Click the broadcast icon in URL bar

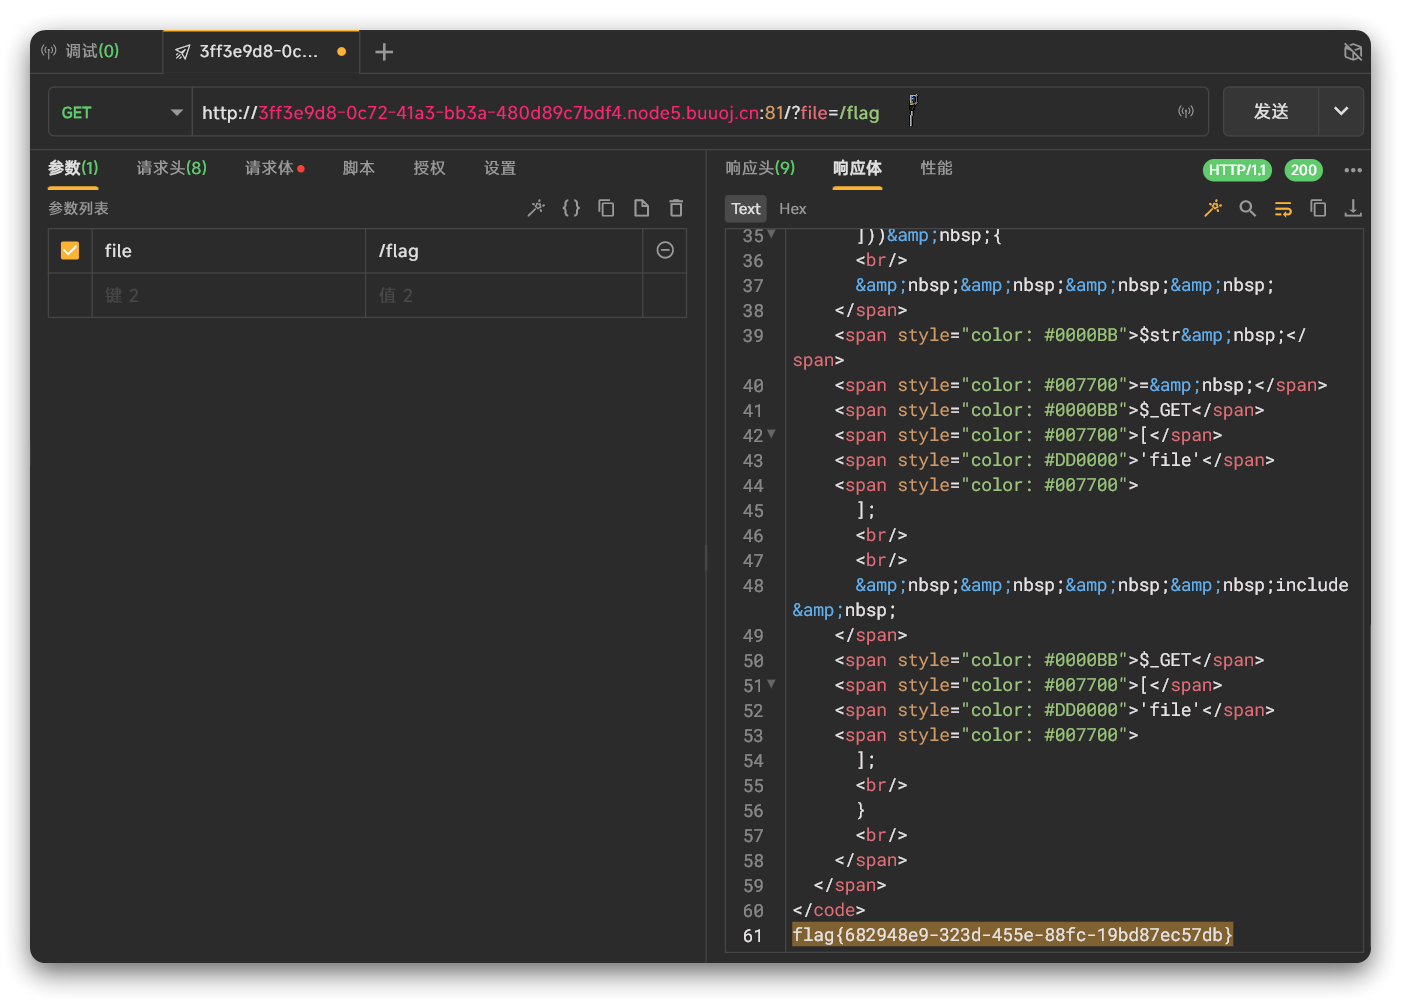pos(1186,112)
